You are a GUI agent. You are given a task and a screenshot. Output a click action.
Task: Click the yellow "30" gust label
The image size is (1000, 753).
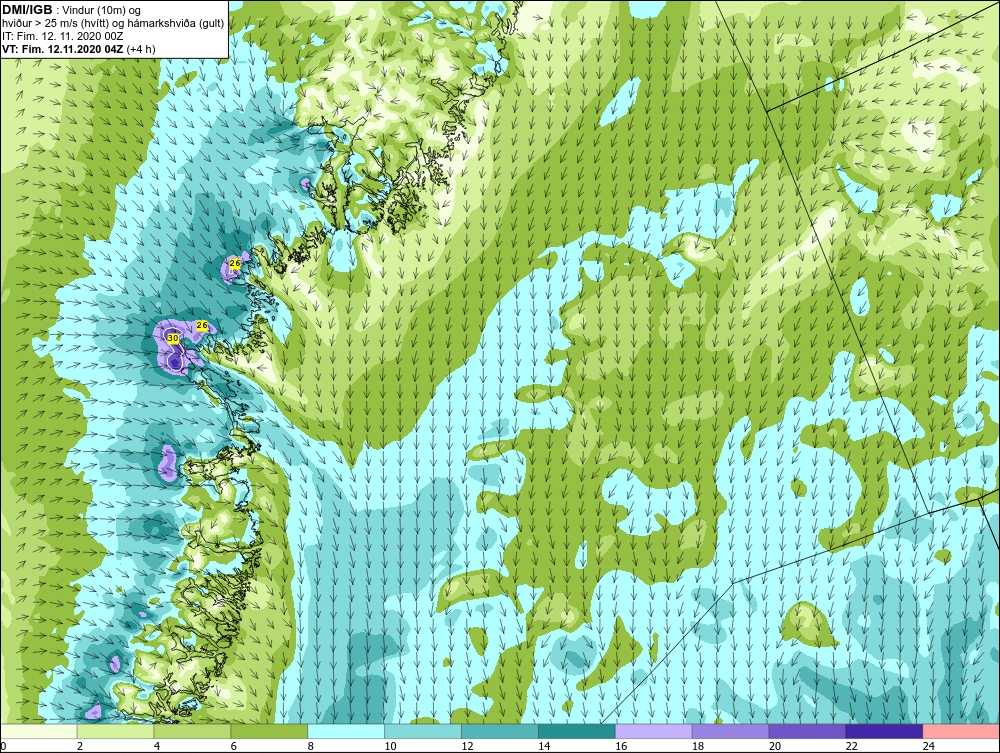172,338
